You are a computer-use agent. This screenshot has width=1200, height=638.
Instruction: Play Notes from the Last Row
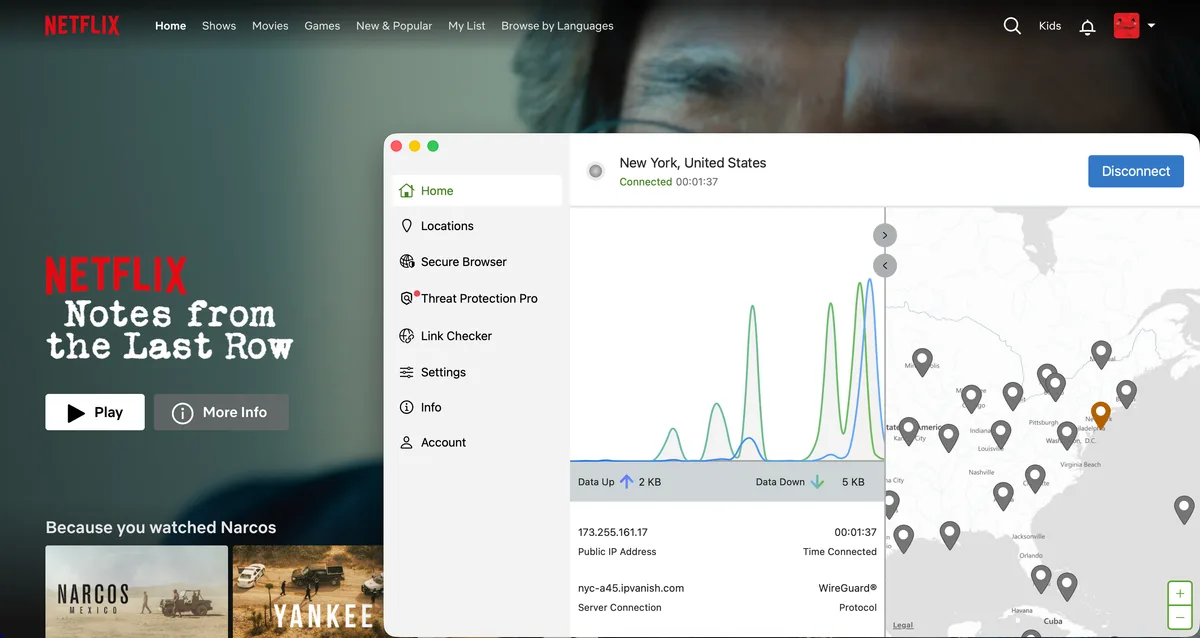click(x=95, y=412)
